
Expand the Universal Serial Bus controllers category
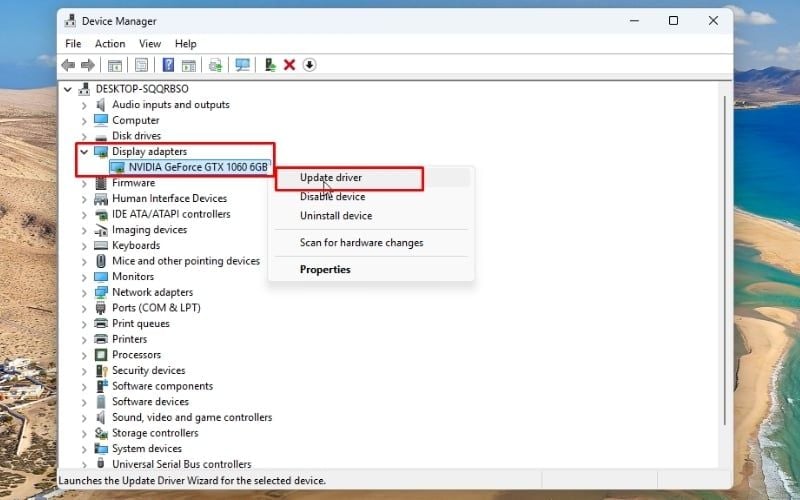point(84,464)
